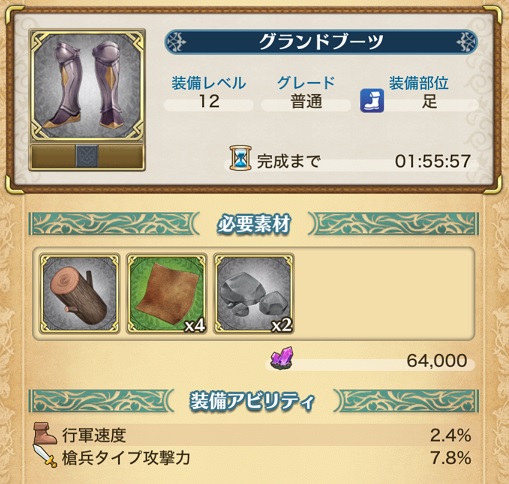The width and height of the screenshot is (509, 484).
Task: Tap the blue boot slot icon
Action: click(x=372, y=100)
